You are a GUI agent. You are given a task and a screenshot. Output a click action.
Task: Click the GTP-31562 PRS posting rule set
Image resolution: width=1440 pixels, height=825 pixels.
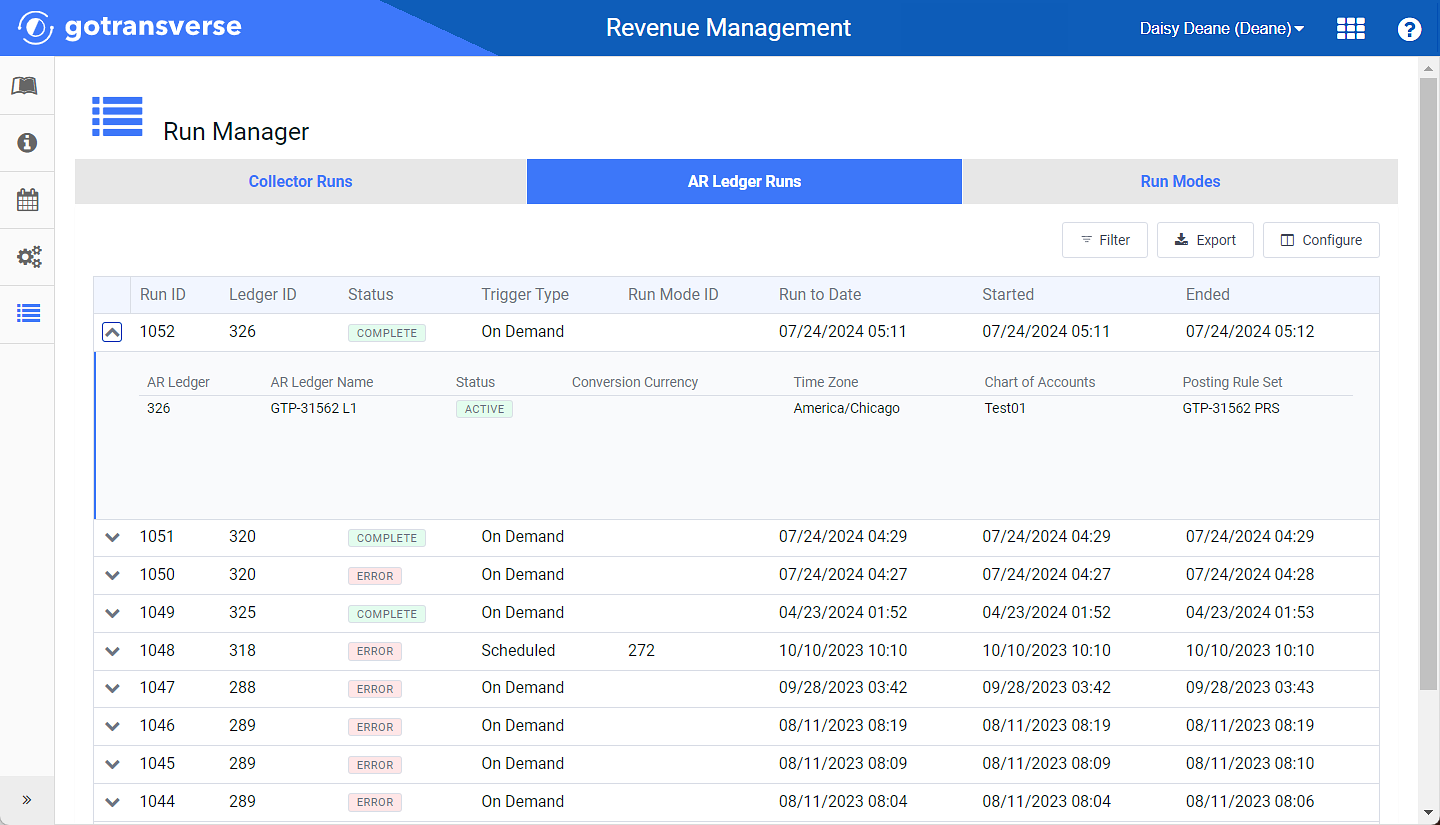tap(1231, 408)
